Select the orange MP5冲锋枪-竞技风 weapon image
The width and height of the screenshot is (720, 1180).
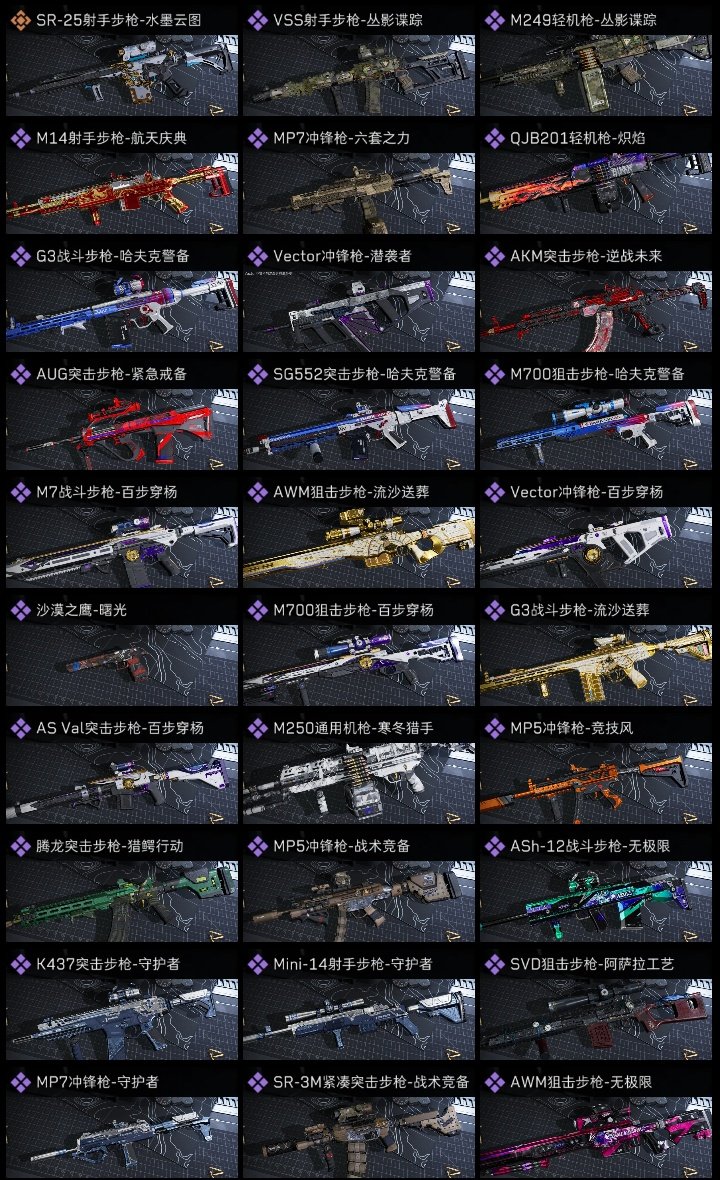(x=596, y=783)
